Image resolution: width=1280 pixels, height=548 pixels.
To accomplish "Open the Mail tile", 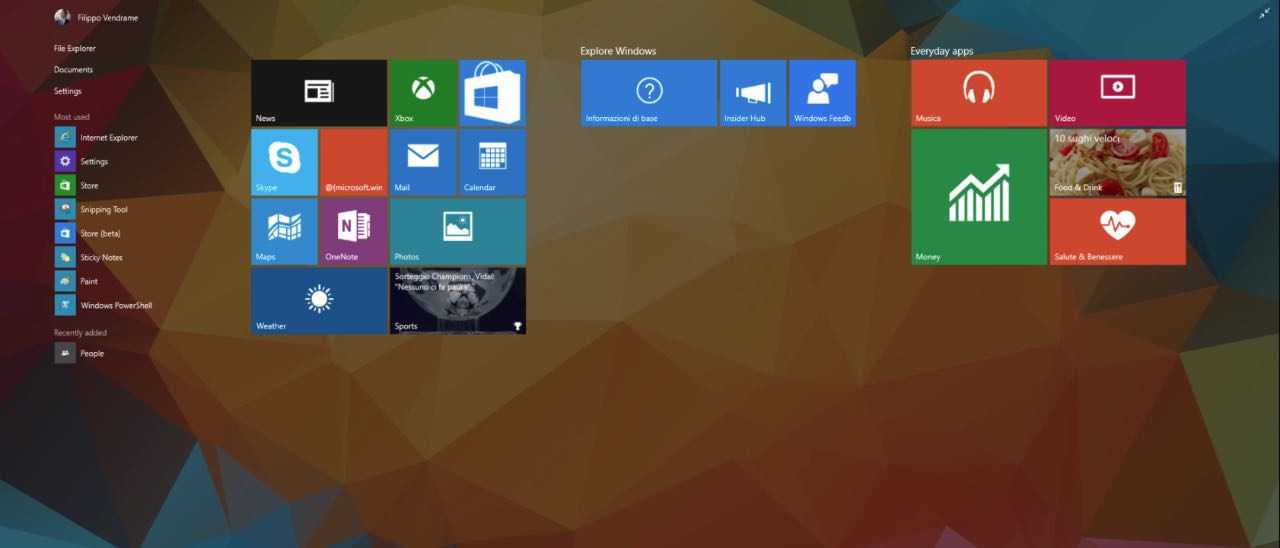I will tap(423, 162).
